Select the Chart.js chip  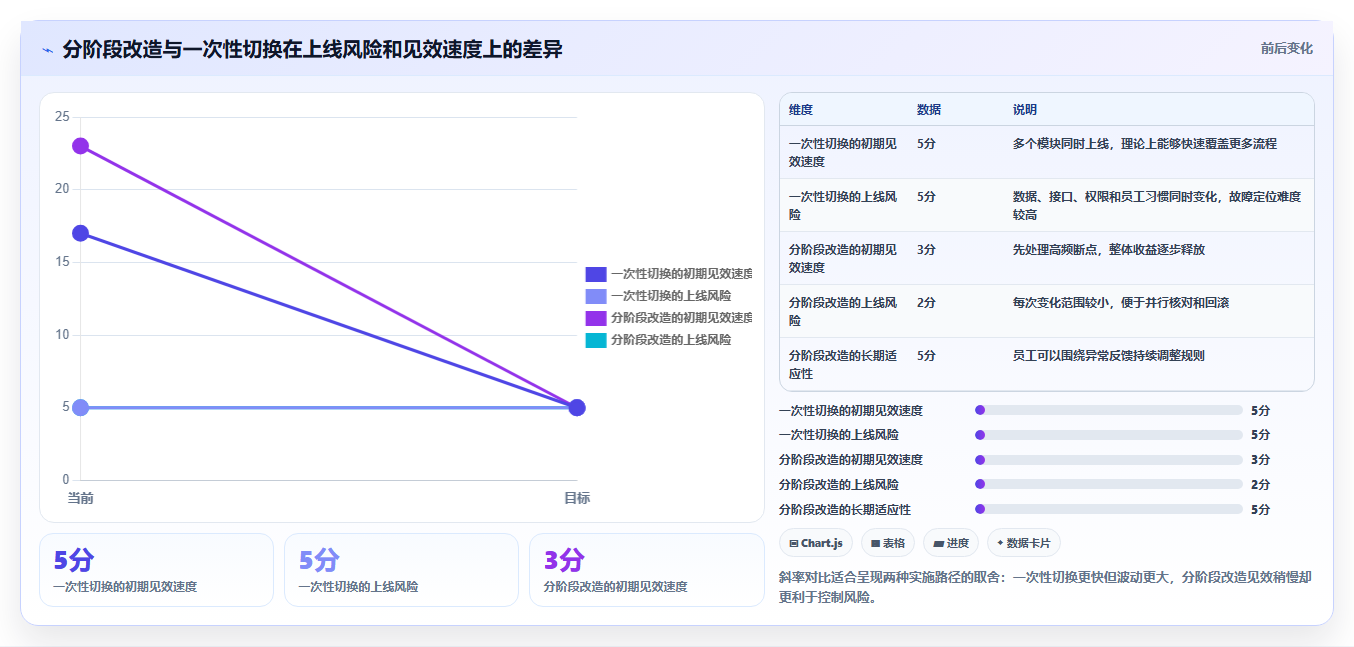coord(816,543)
